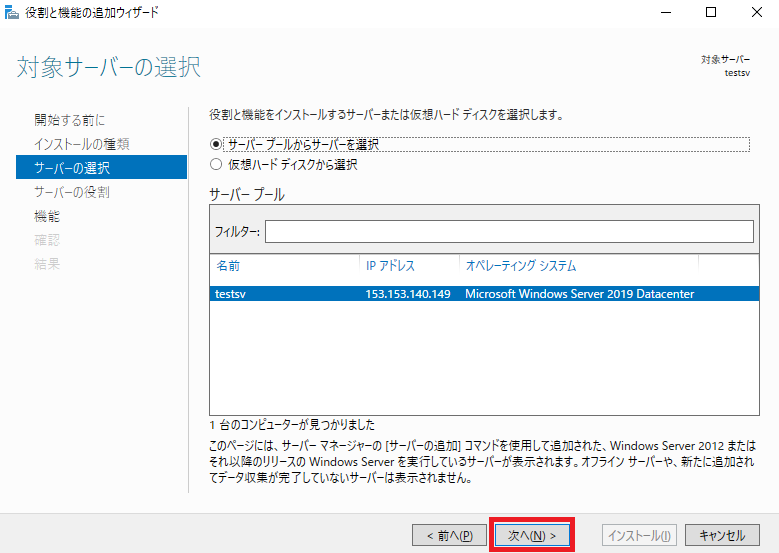Screen dimensions: 779x553
Task: Click キャンセル button
Action: point(722,535)
